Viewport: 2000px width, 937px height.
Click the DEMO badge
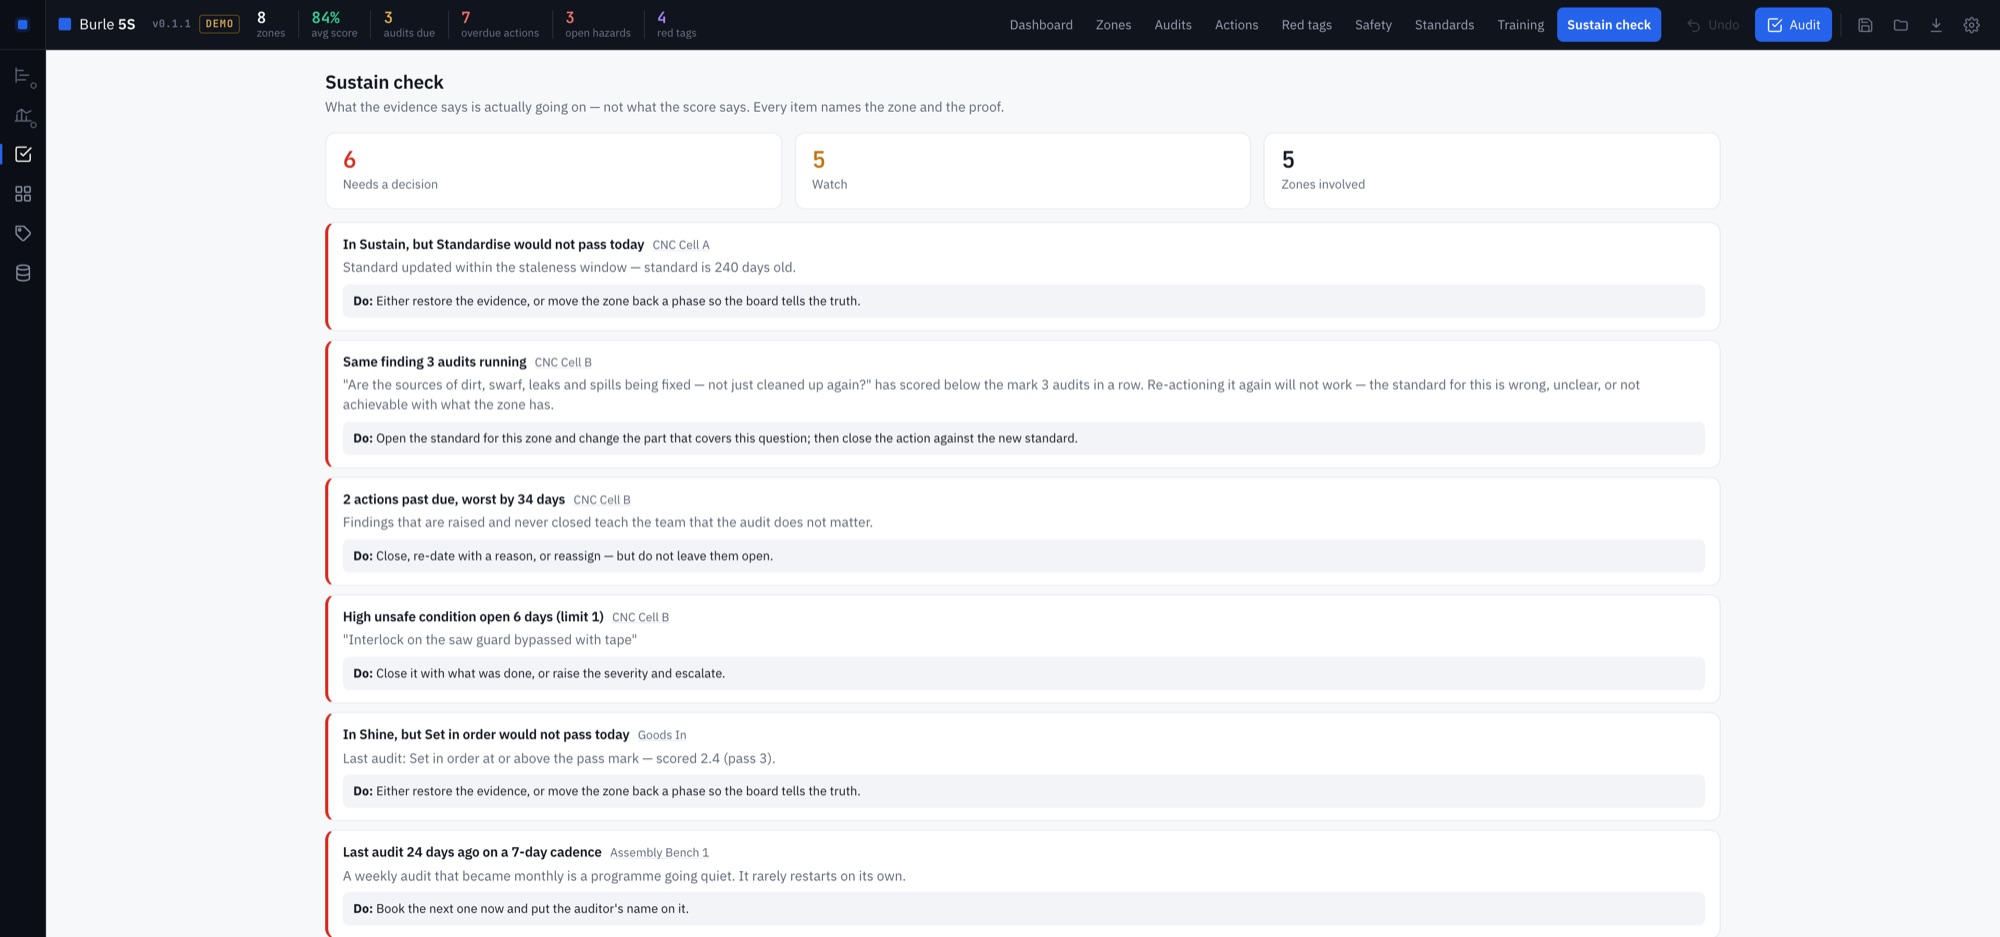pyautogui.click(x=220, y=24)
